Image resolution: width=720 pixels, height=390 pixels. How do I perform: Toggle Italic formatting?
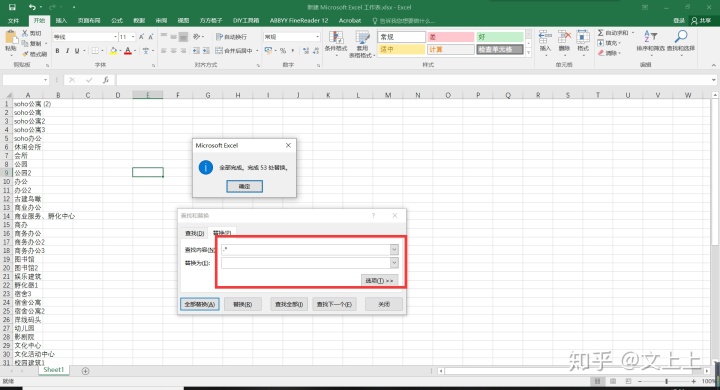[x=67, y=51]
